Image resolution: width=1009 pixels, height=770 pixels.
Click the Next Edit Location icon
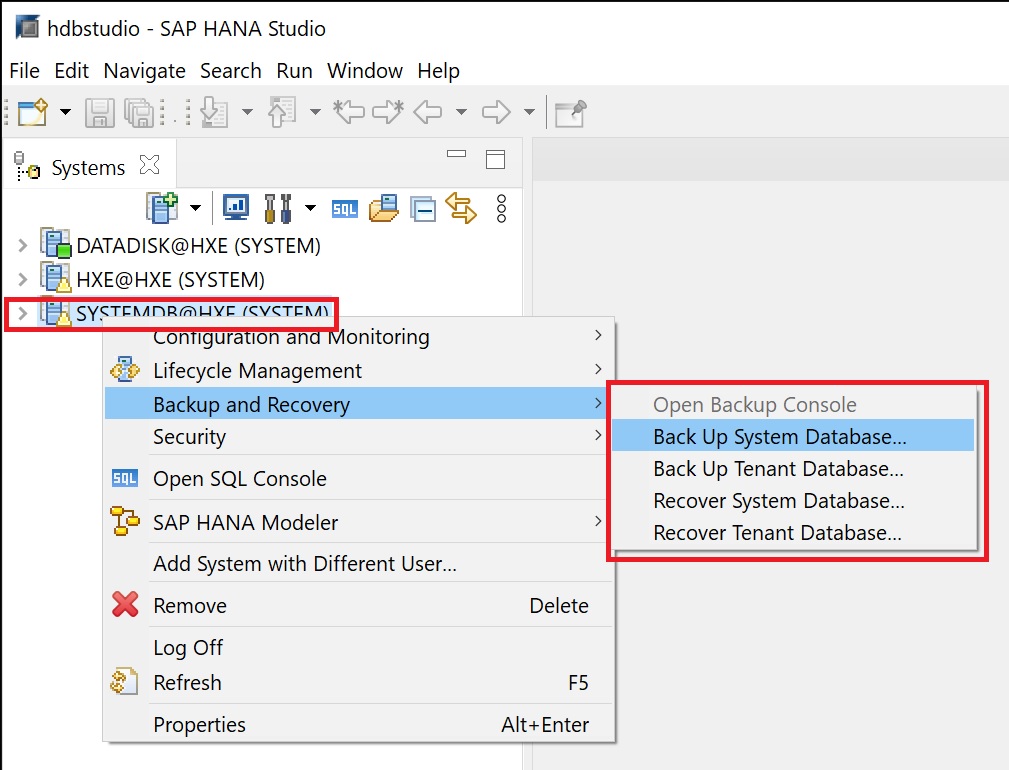click(x=388, y=112)
